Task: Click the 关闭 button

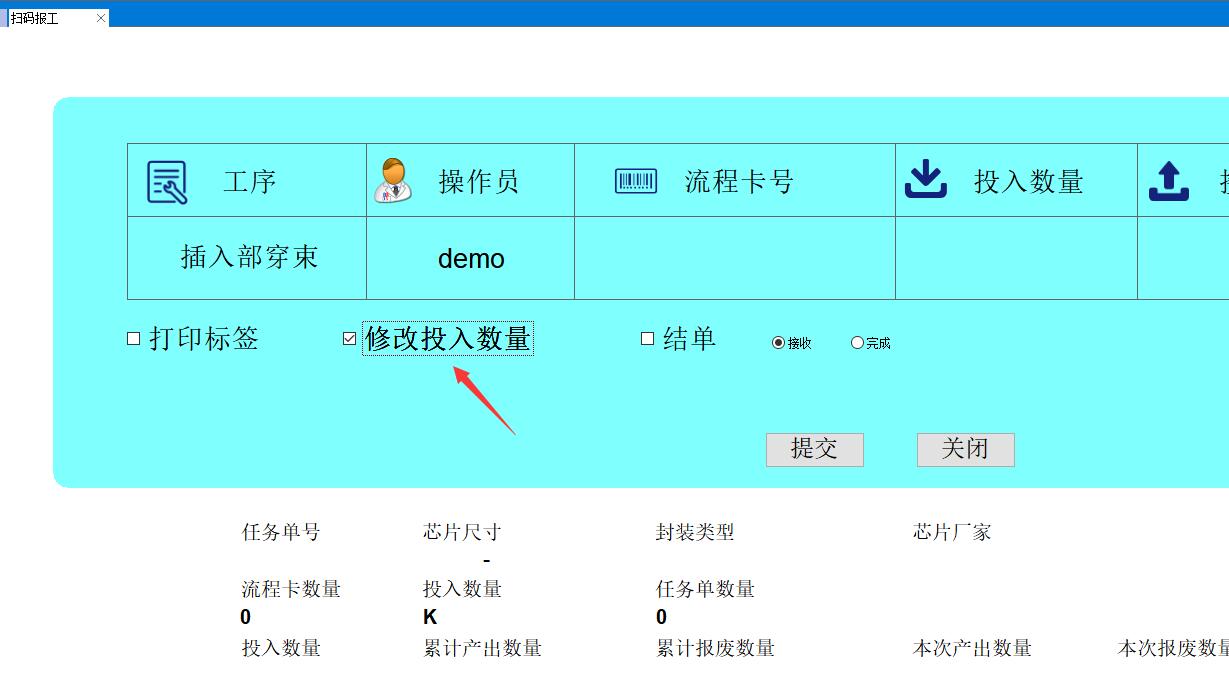Action: [965, 449]
